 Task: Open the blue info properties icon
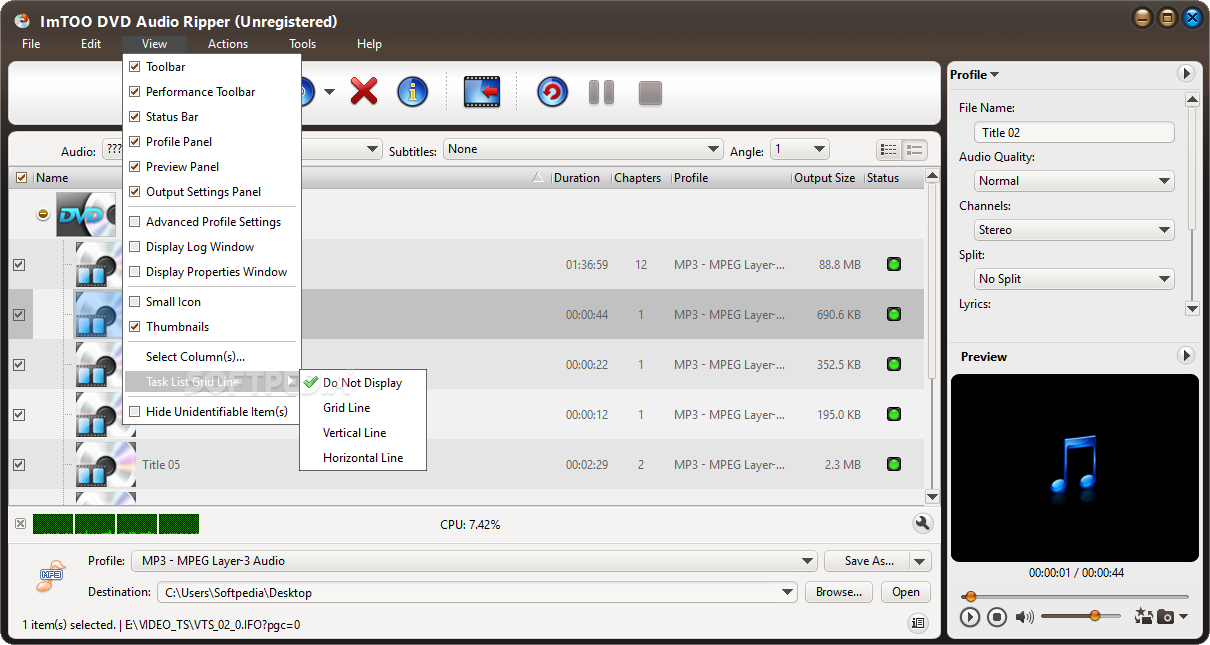[413, 92]
